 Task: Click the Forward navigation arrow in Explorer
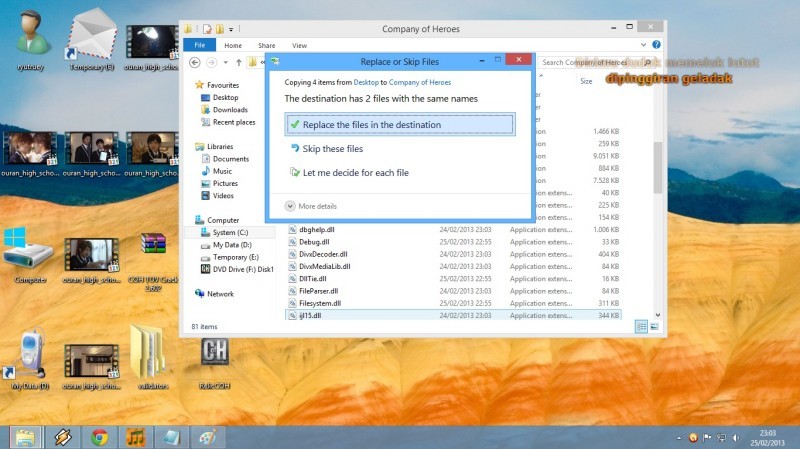pos(211,62)
